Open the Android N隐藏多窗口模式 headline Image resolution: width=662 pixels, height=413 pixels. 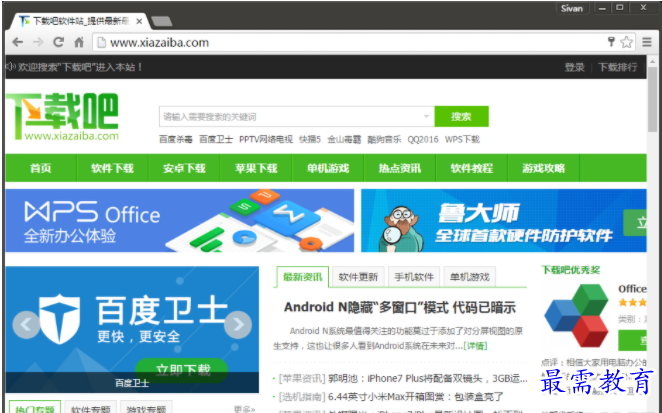coord(400,307)
